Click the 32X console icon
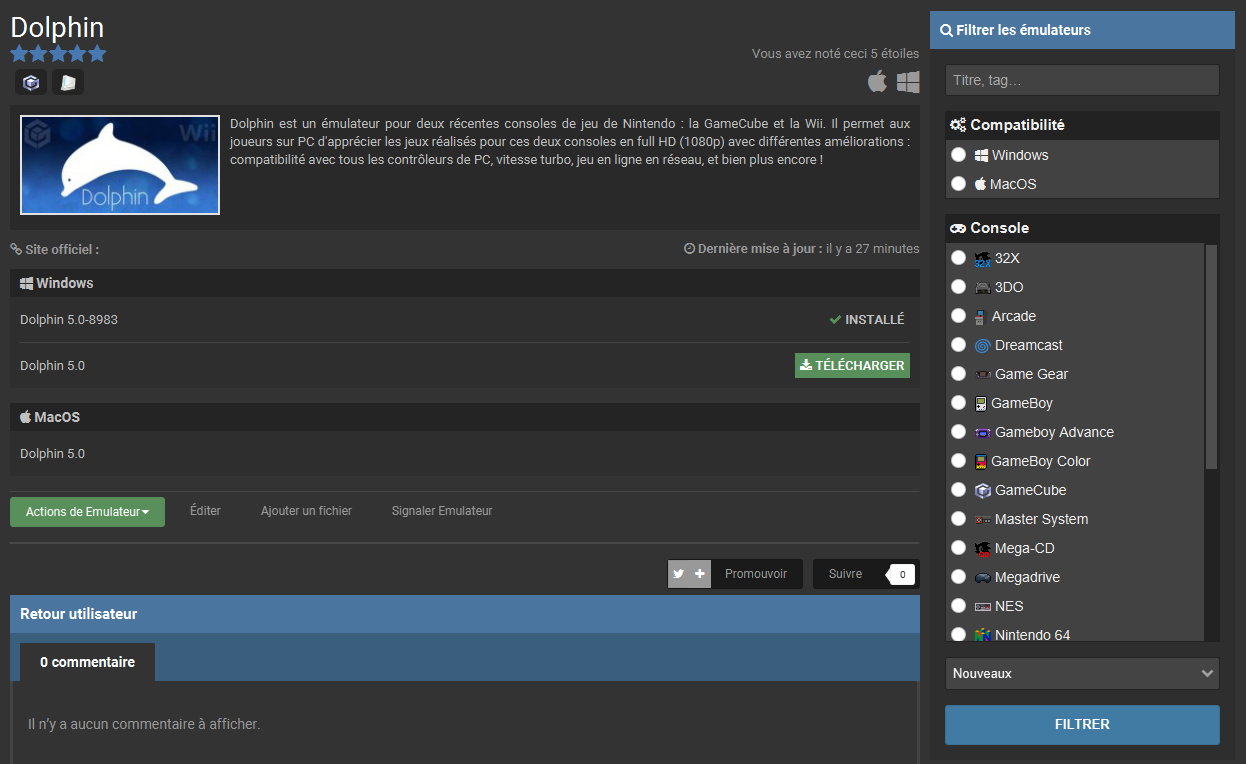The width and height of the screenshot is (1246, 764). coord(982,258)
